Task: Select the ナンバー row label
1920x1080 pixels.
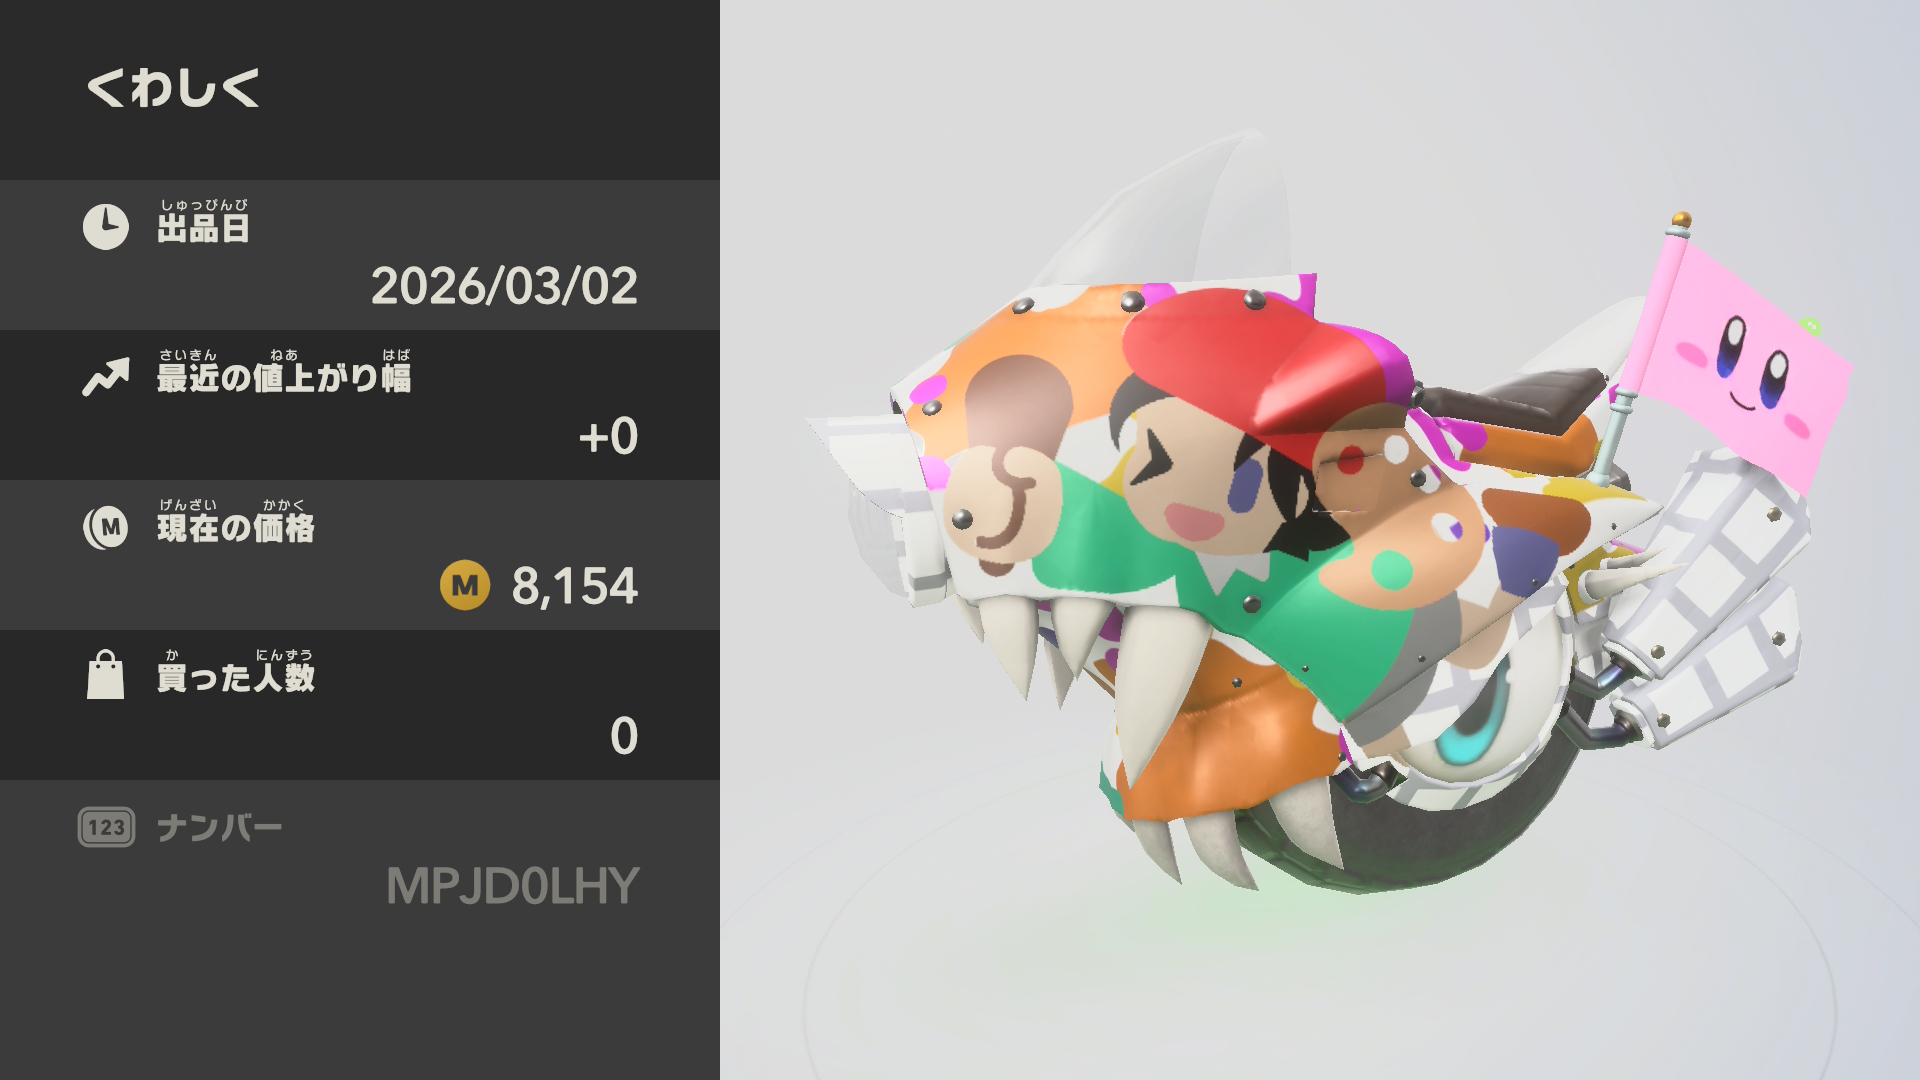Action: tap(220, 828)
